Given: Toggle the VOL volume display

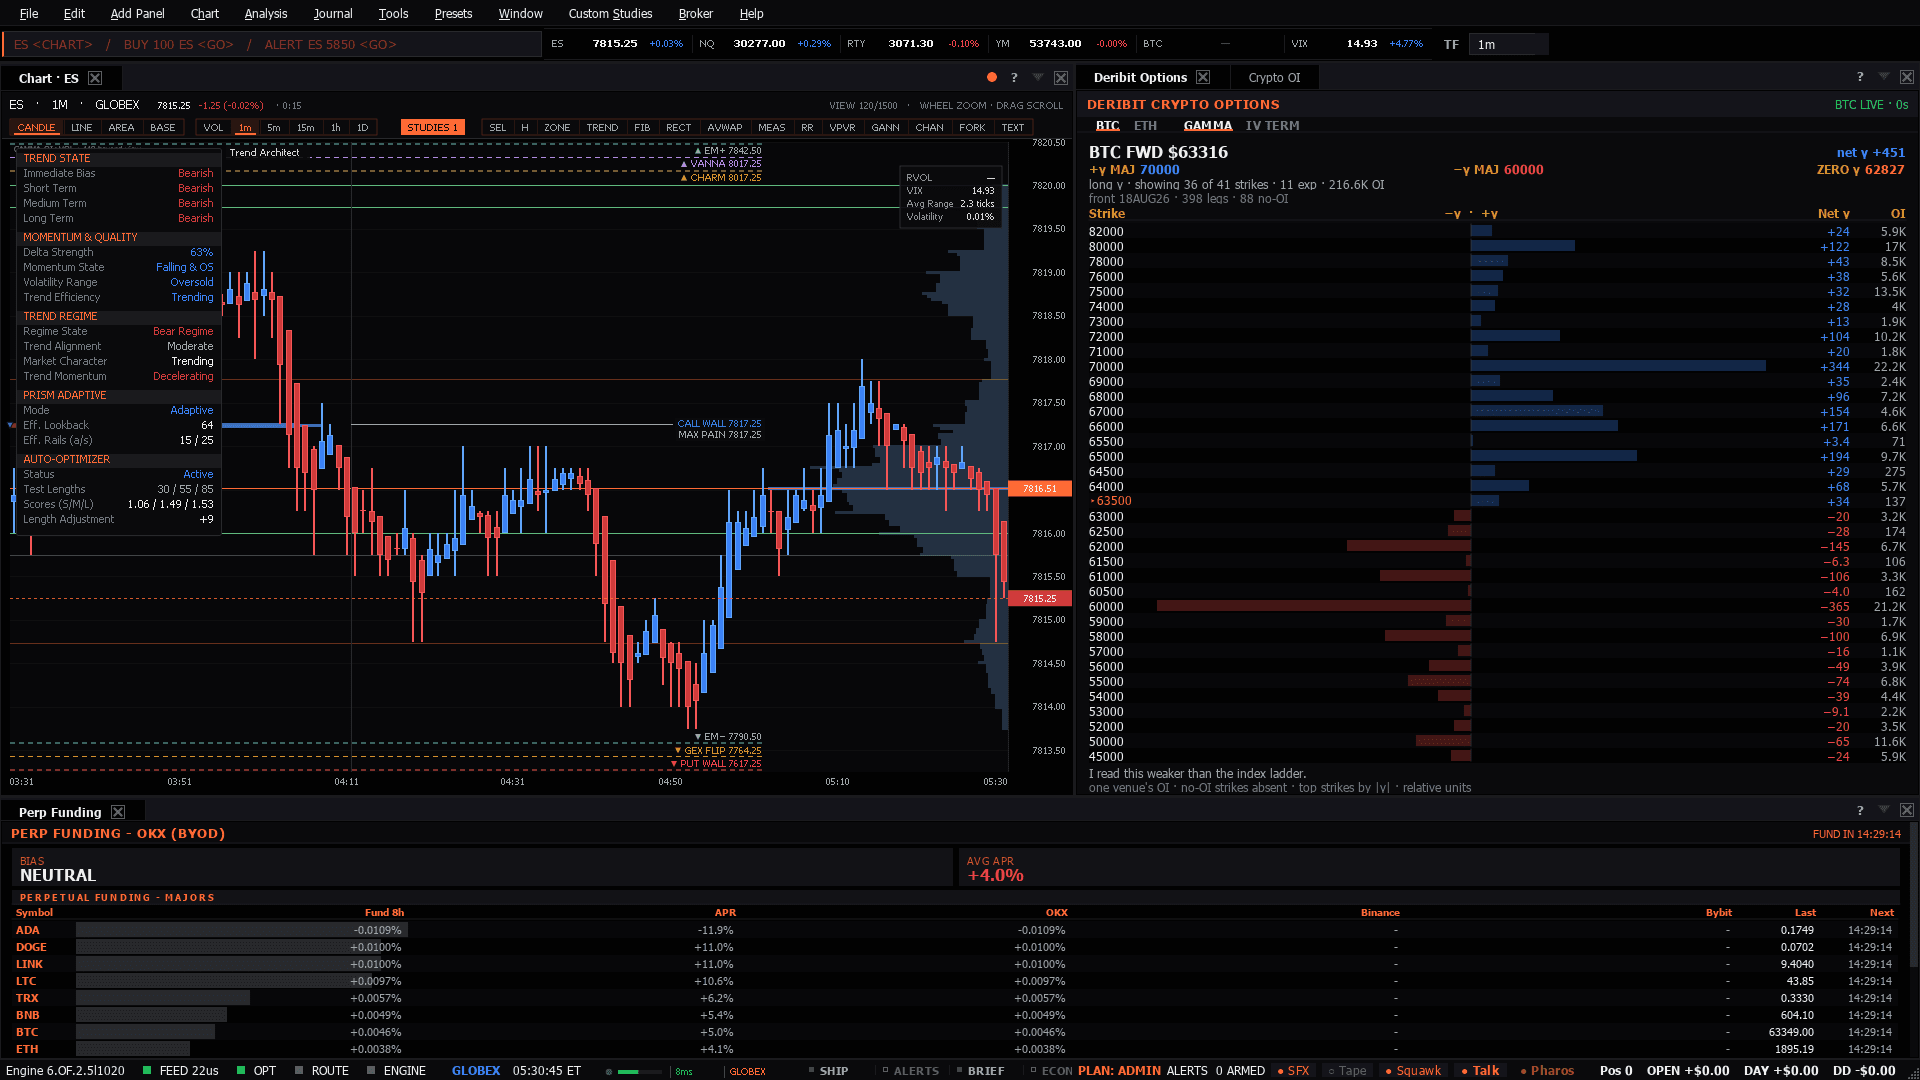Looking at the screenshot, I should 213,127.
